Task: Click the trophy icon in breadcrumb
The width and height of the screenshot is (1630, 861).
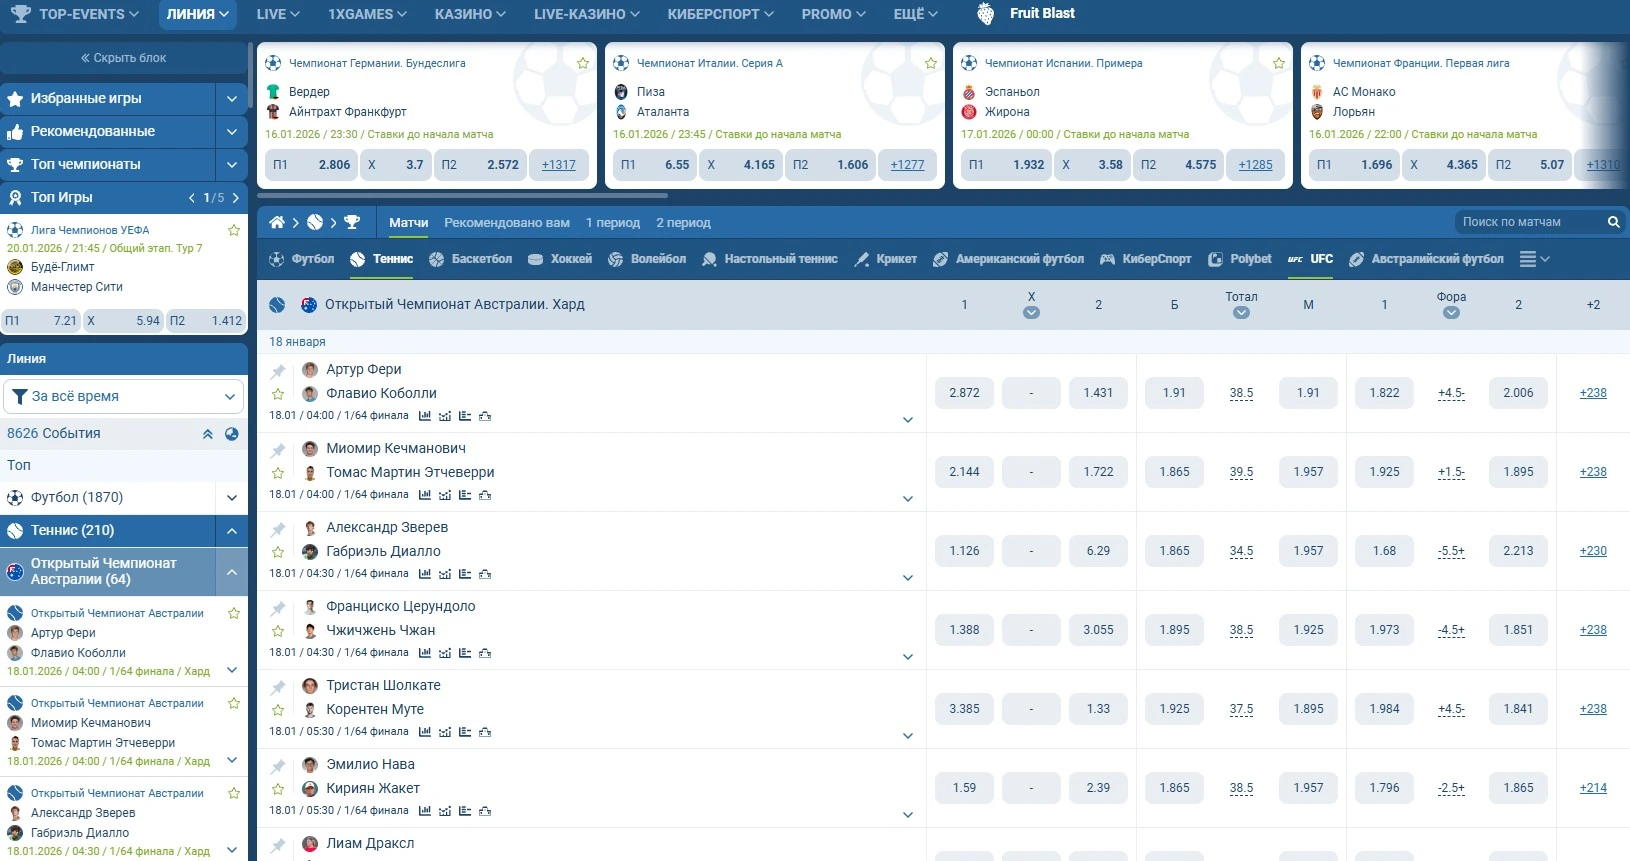Action: 352,222
